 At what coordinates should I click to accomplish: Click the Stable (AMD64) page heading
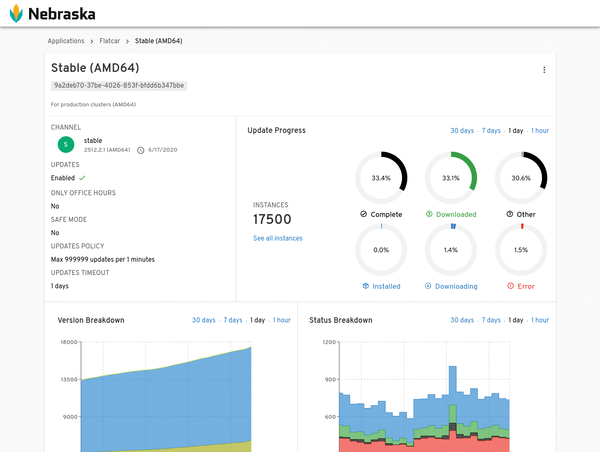pos(95,68)
